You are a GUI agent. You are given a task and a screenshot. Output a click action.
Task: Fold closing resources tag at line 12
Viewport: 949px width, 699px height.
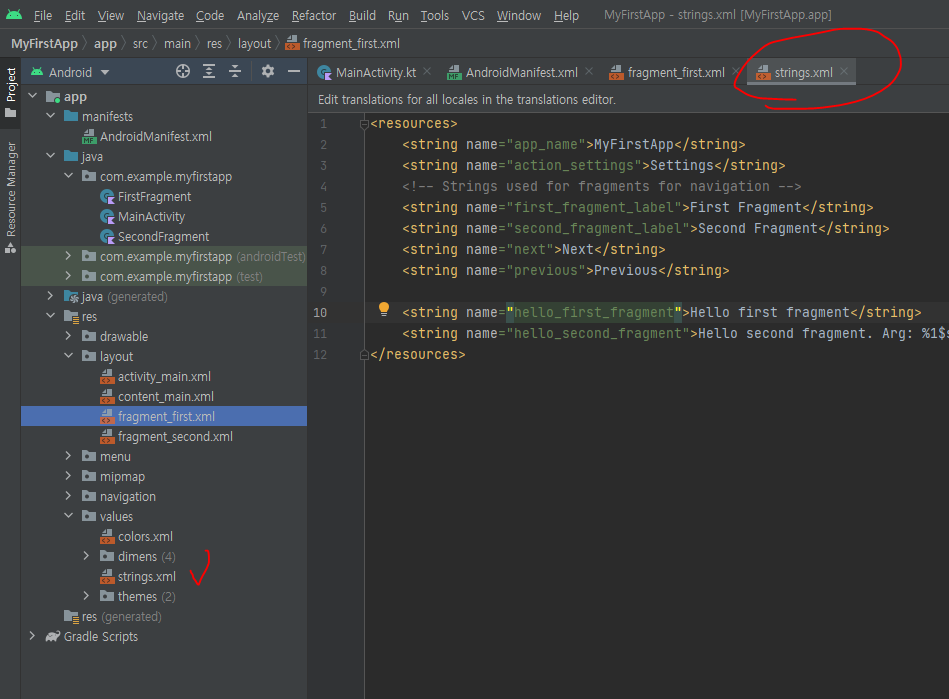click(x=364, y=355)
